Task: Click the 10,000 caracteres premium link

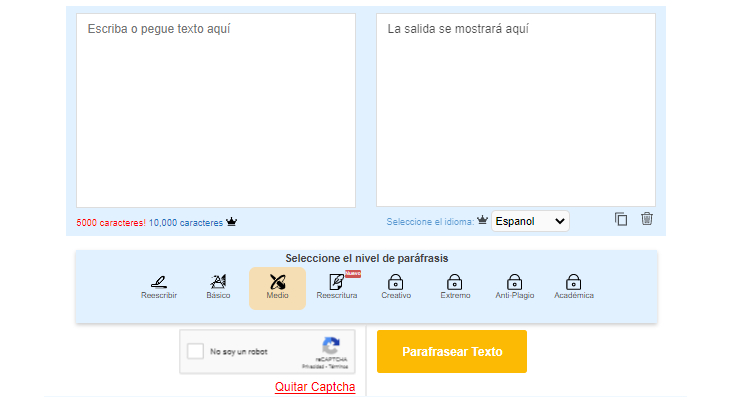Action: coord(186,223)
